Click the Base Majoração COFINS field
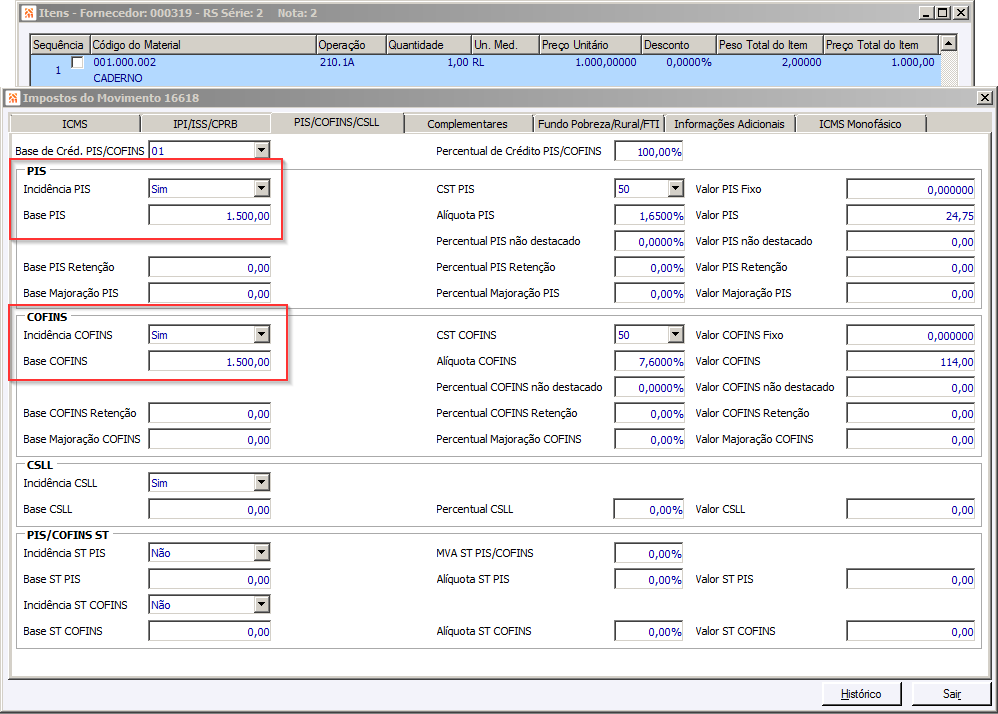 (x=209, y=439)
